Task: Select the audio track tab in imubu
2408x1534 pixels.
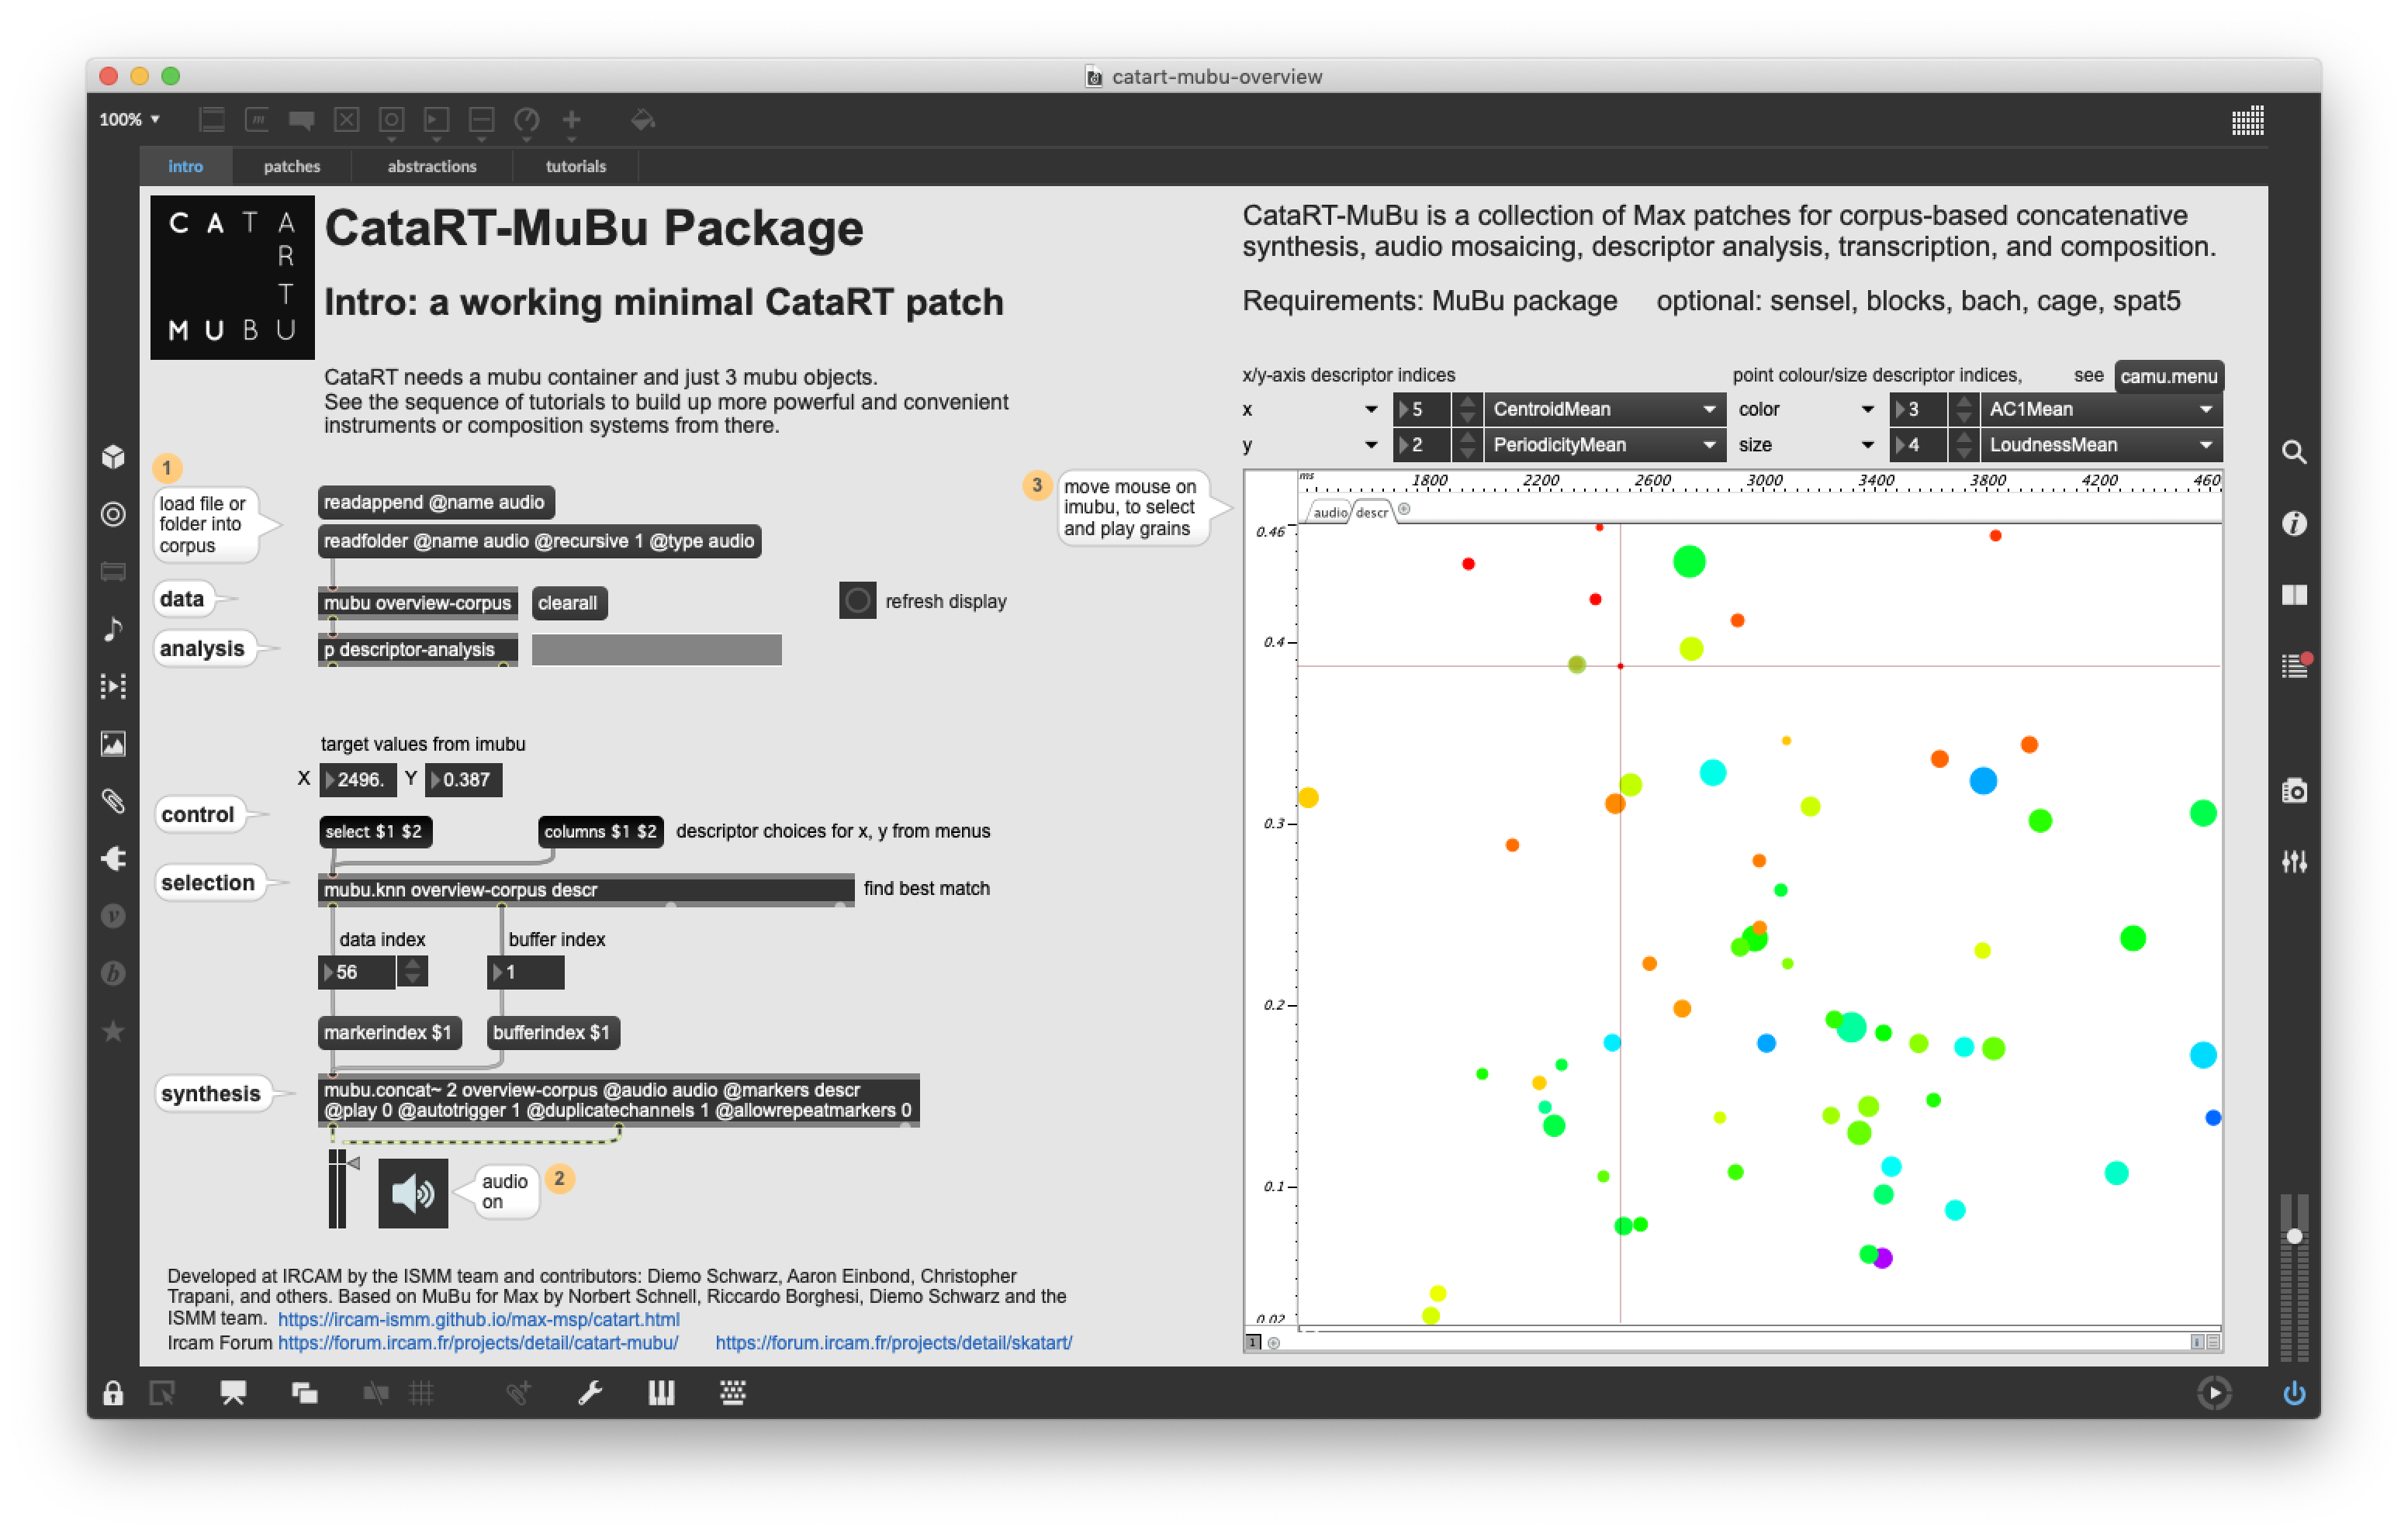Action: [x=1328, y=512]
